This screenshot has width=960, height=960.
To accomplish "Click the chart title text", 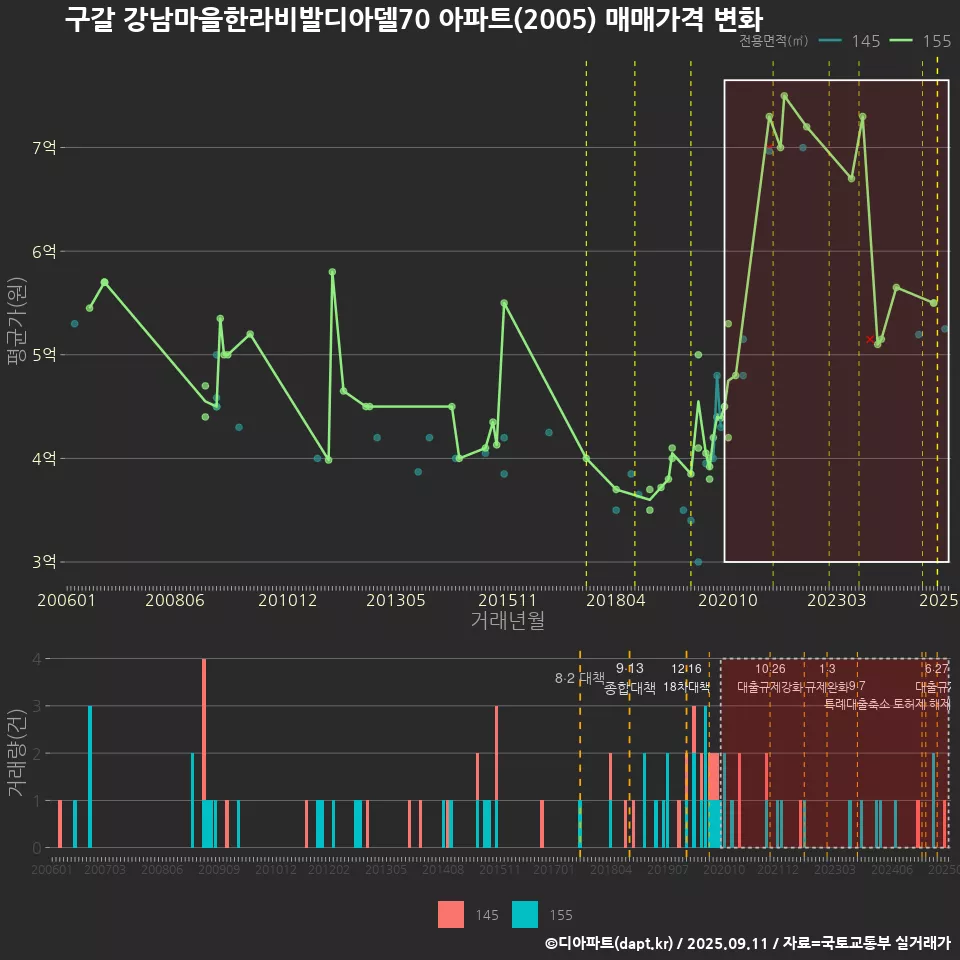I will (x=413, y=20).
